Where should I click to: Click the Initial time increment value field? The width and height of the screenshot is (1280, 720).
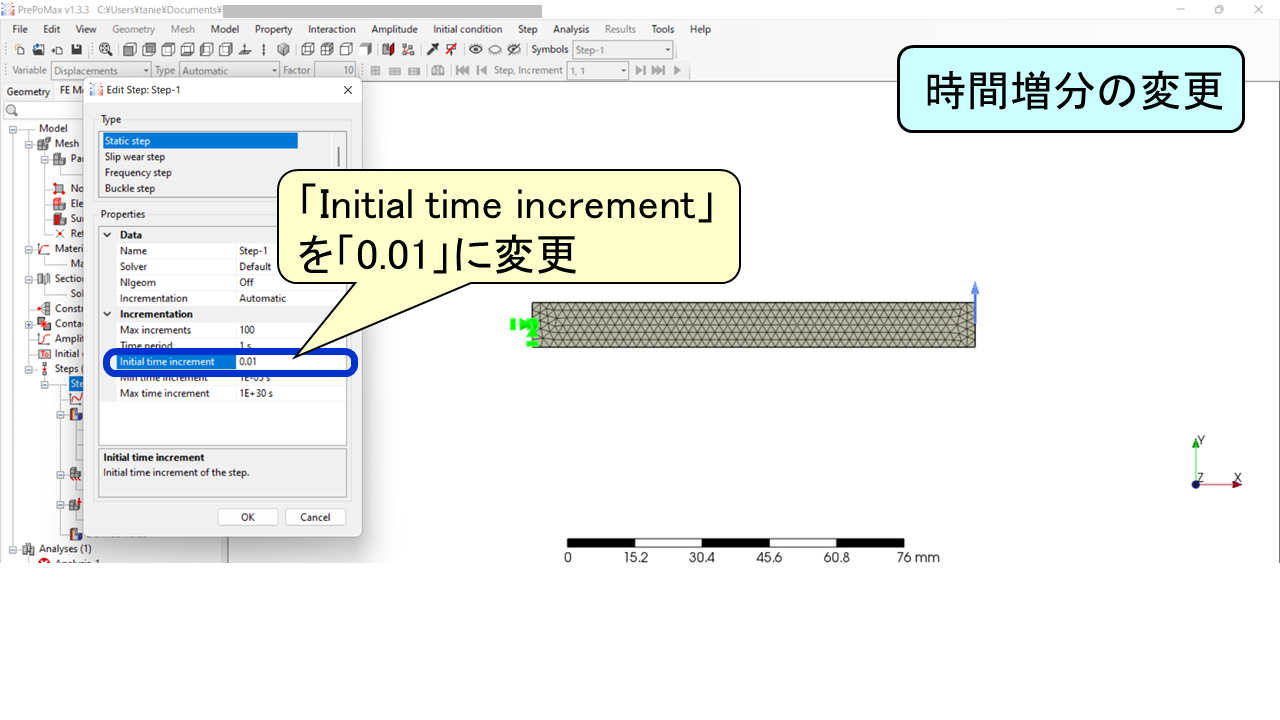coord(291,361)
